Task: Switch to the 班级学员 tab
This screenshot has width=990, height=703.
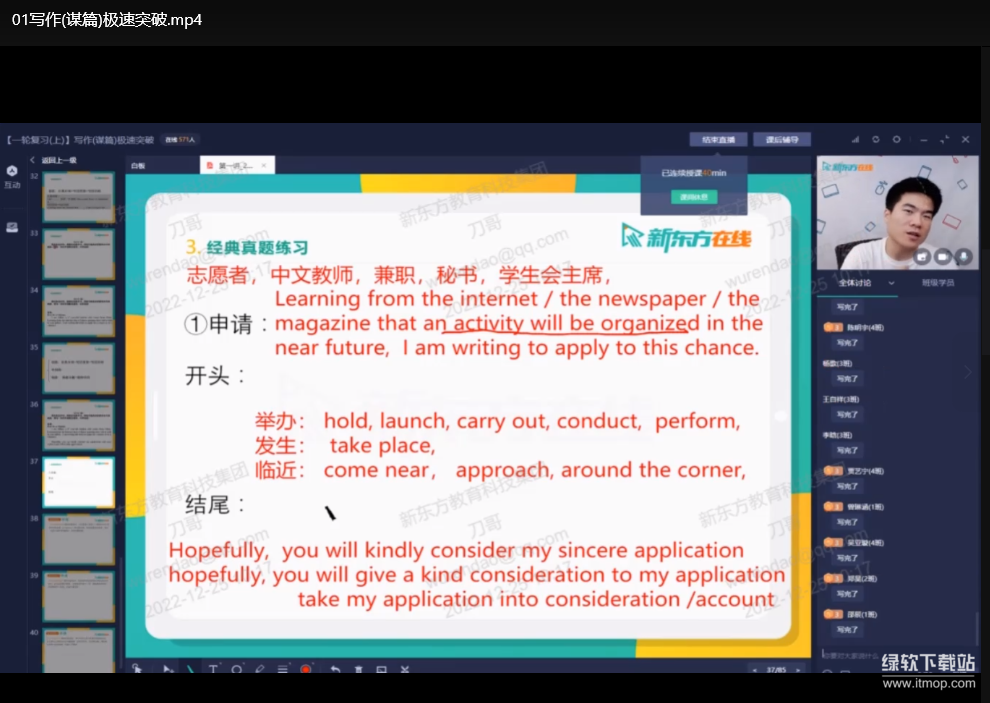Action: click(x=937, y=283)
